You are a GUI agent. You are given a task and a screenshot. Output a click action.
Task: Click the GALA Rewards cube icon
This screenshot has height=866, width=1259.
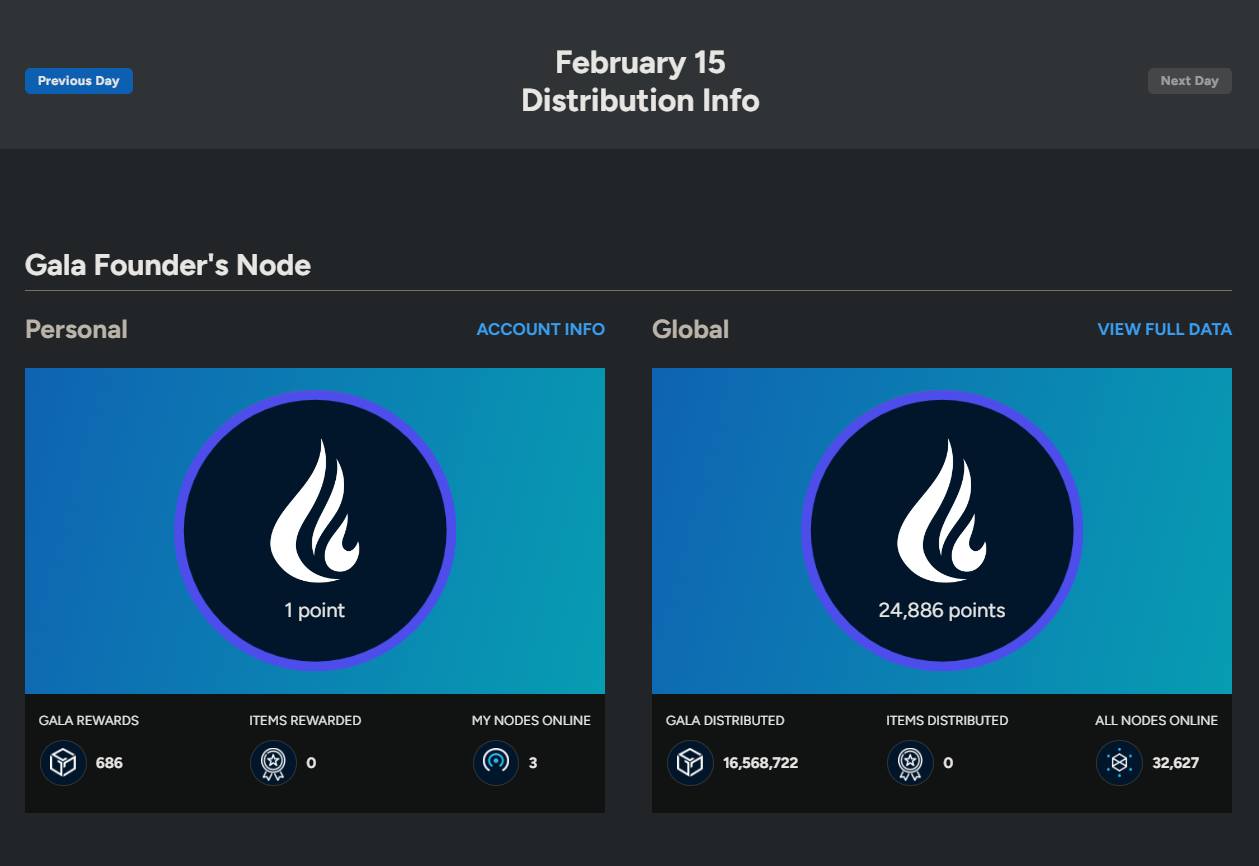click(x=64, y=763)
